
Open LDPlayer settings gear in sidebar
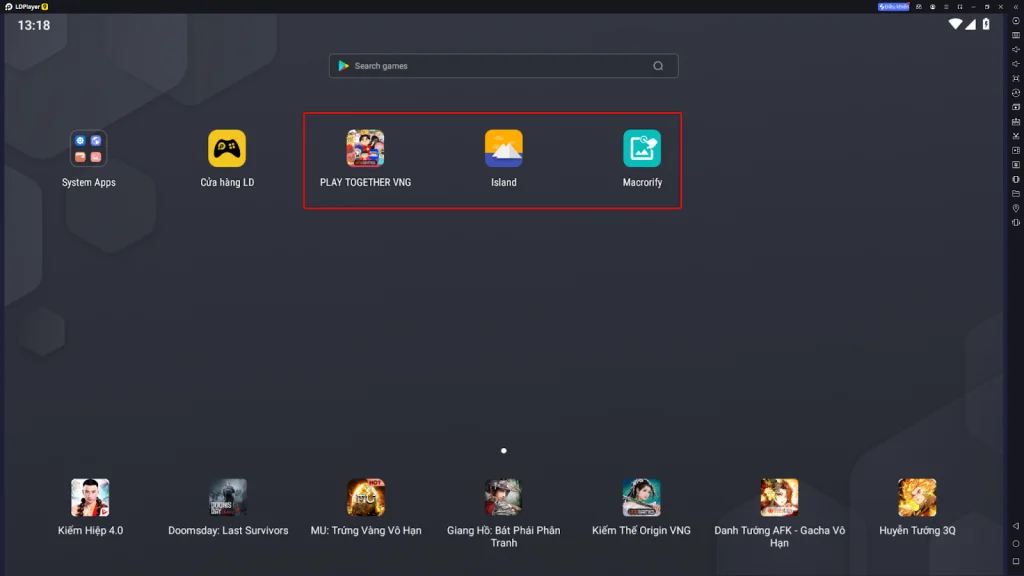point(1016,21)
